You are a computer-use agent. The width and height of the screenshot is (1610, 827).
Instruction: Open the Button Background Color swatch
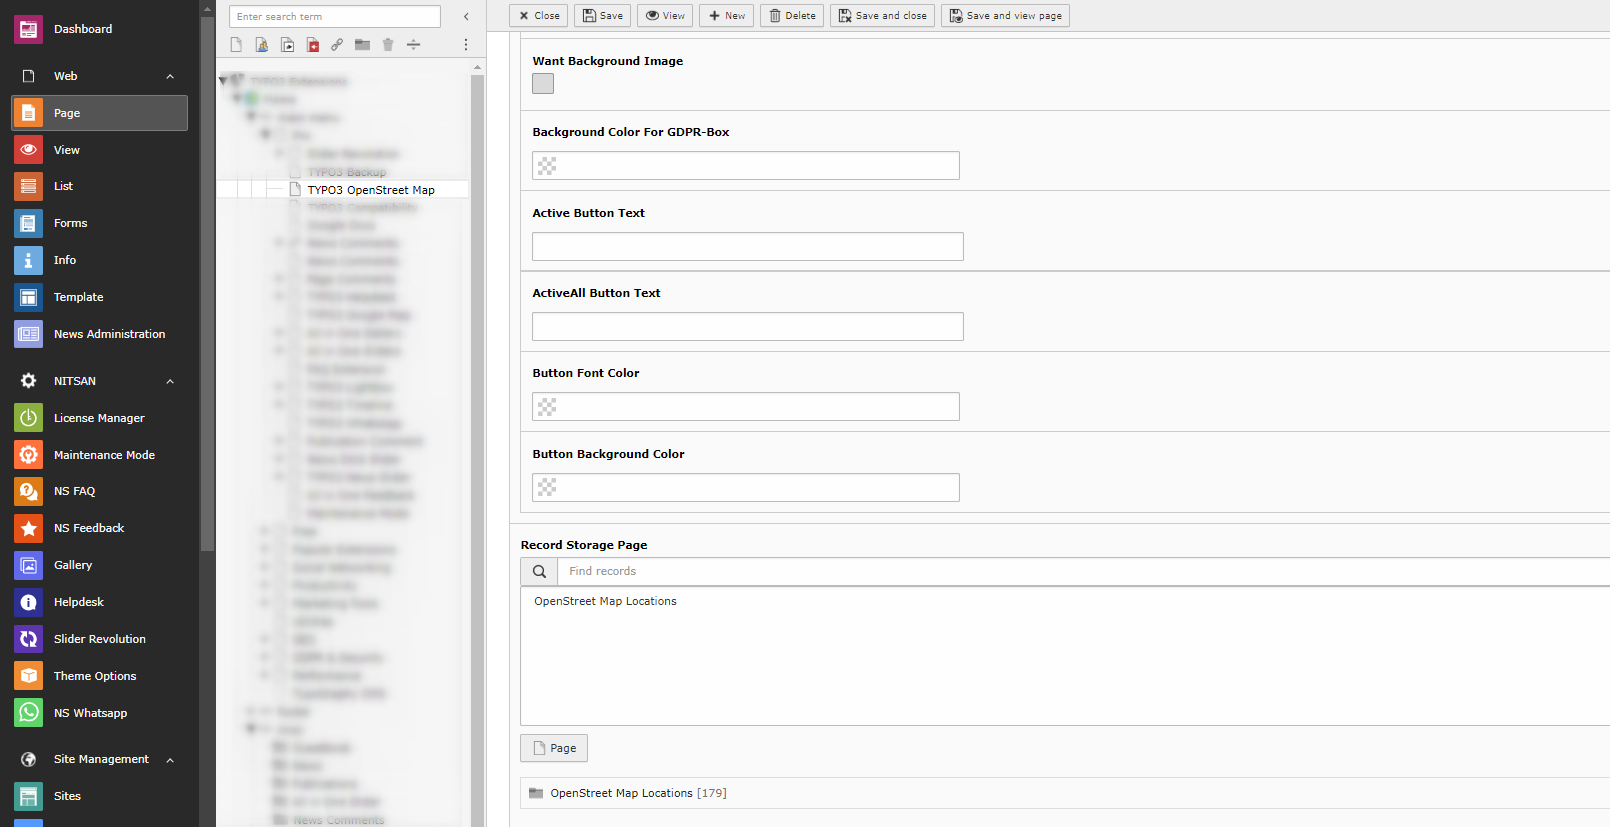[x=547, y=488]
